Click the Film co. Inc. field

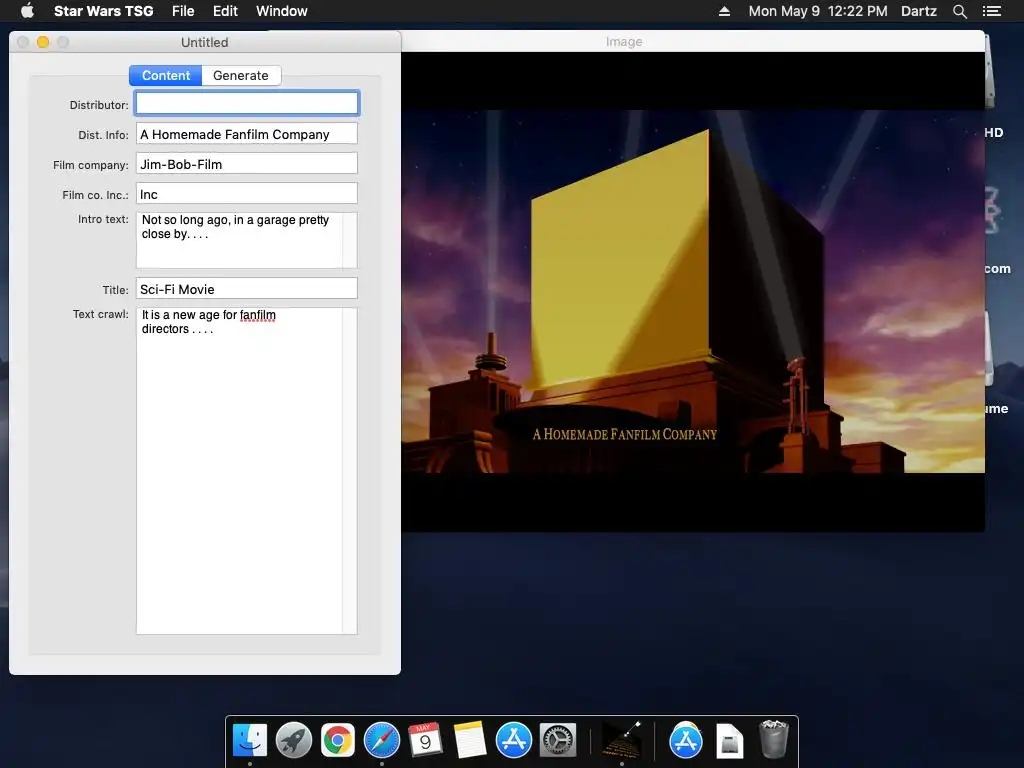[x=247, y=194]
